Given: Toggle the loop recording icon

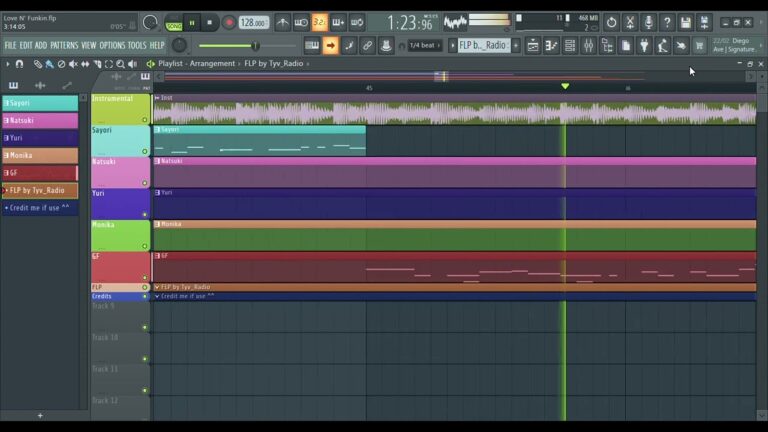Looking at the screenshot, I should [357, 23].
